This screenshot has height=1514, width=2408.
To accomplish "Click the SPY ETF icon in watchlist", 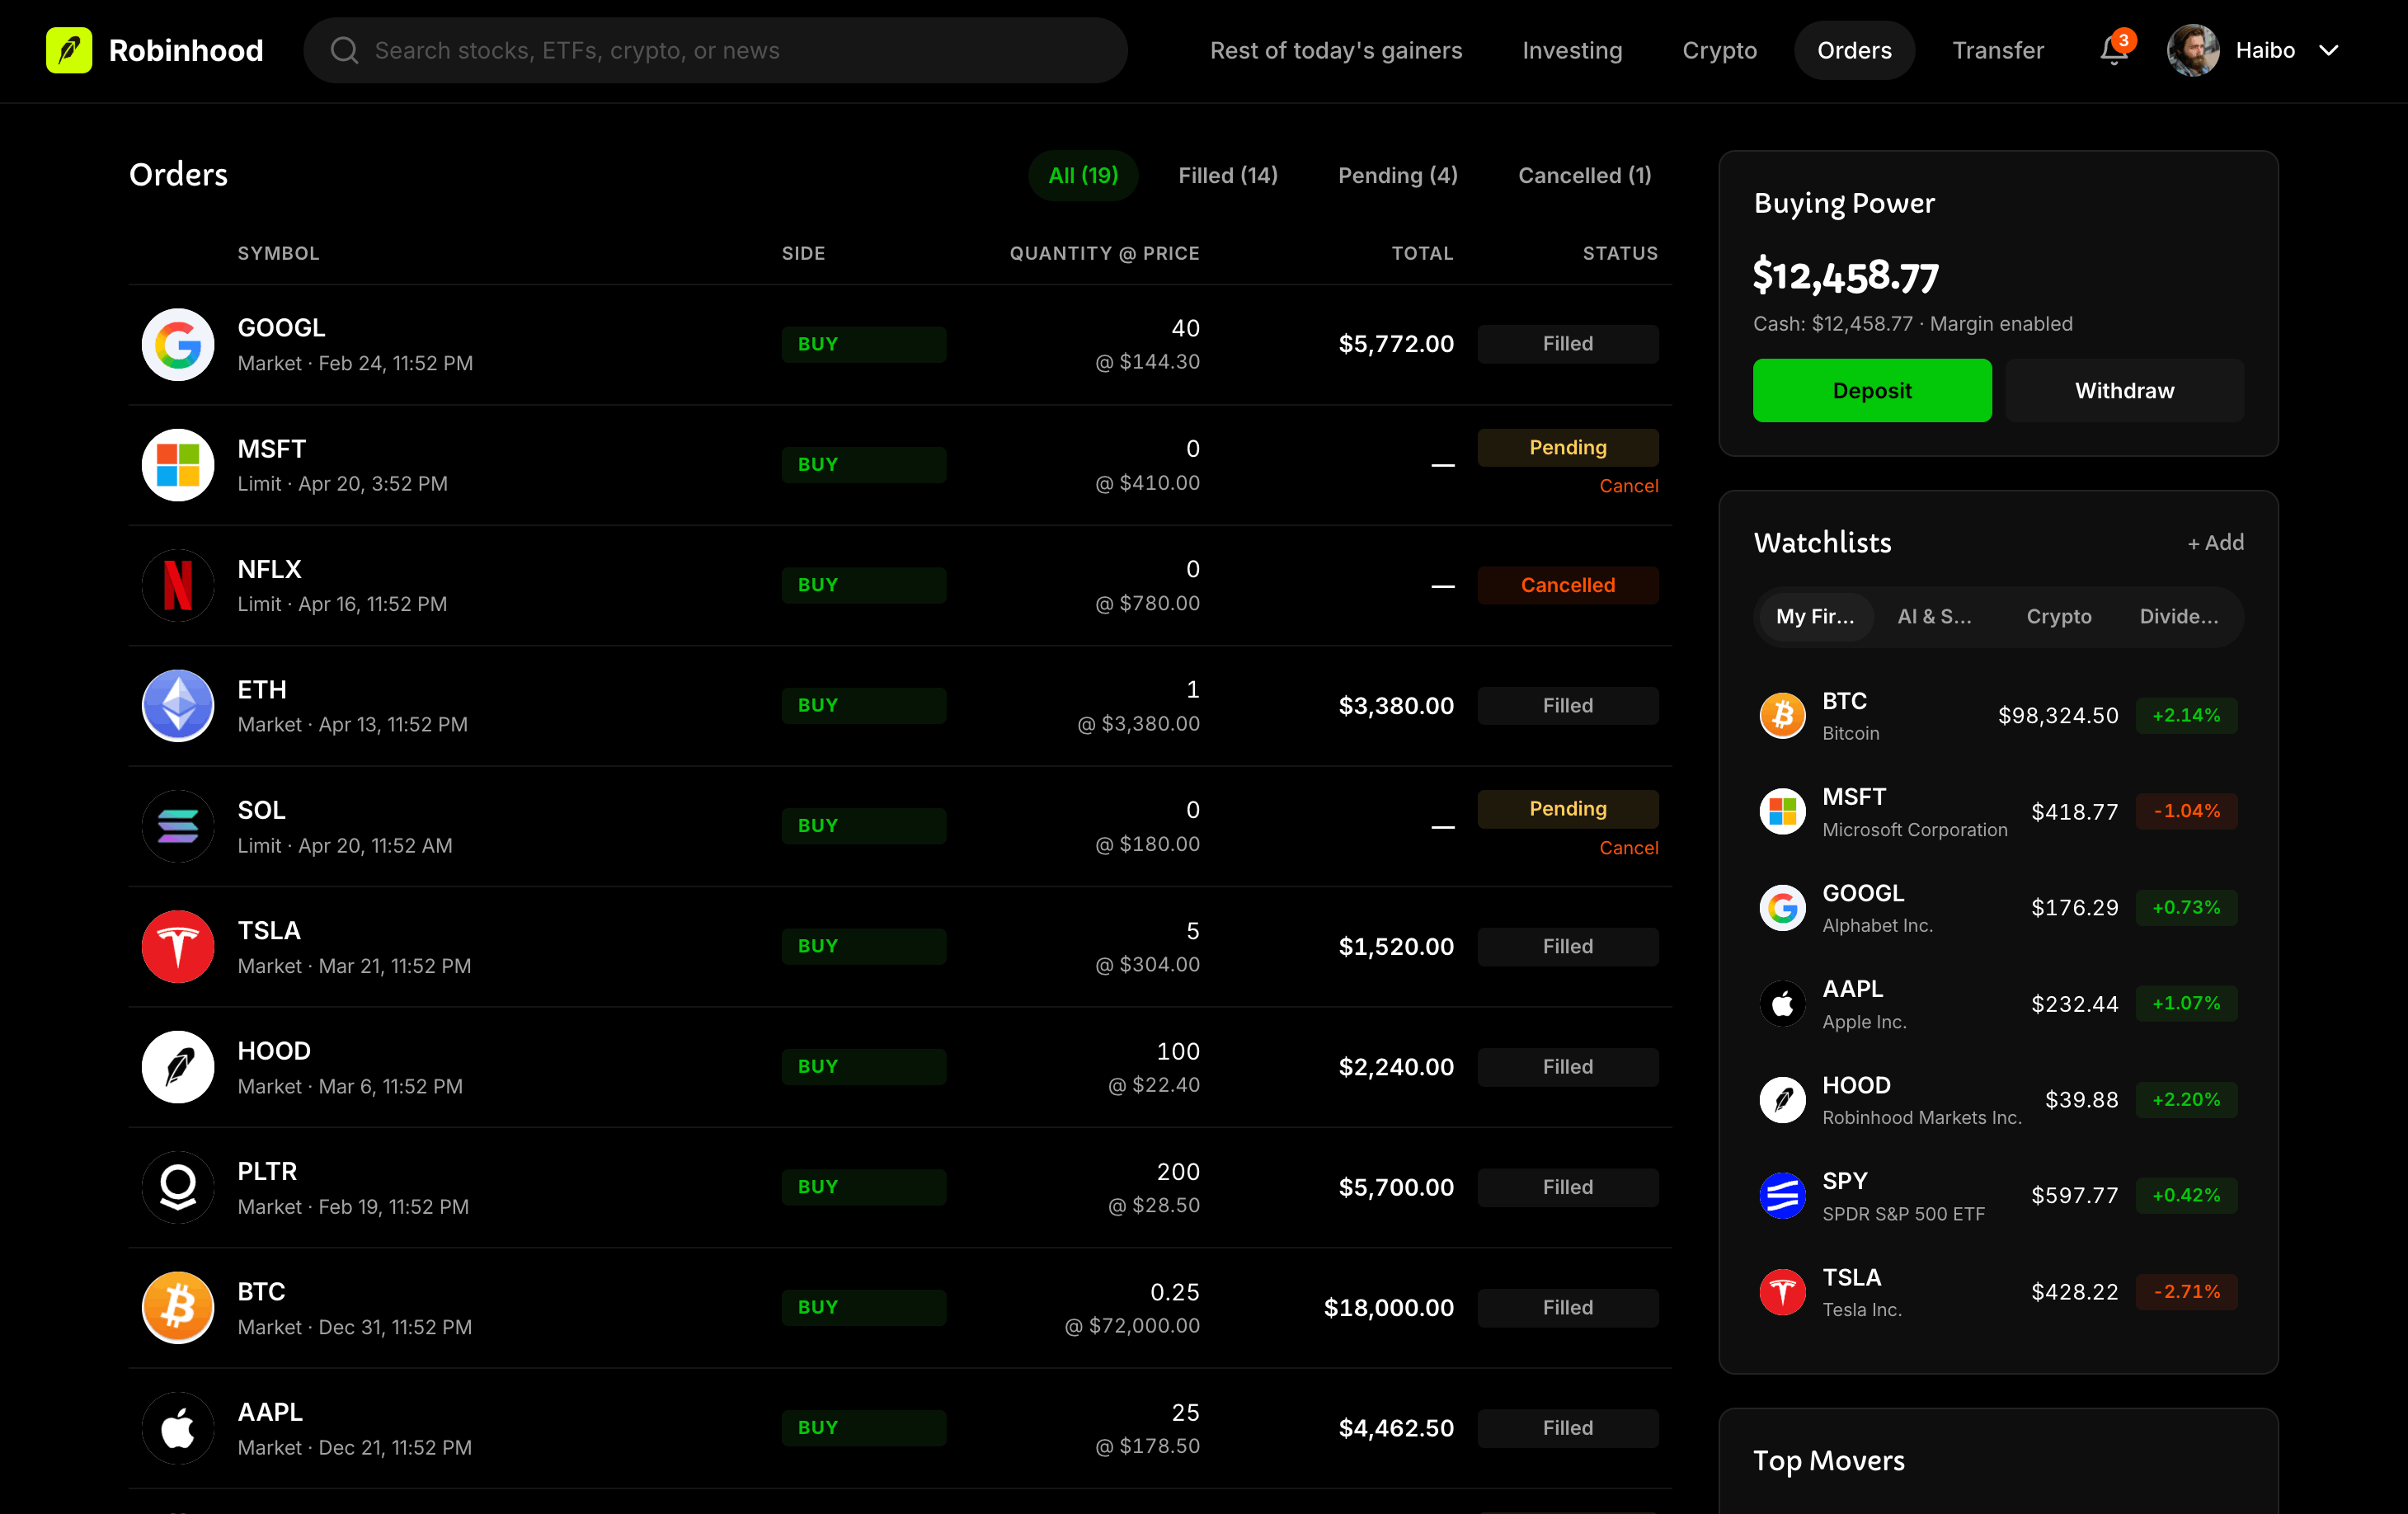I will (1782, 1196).
